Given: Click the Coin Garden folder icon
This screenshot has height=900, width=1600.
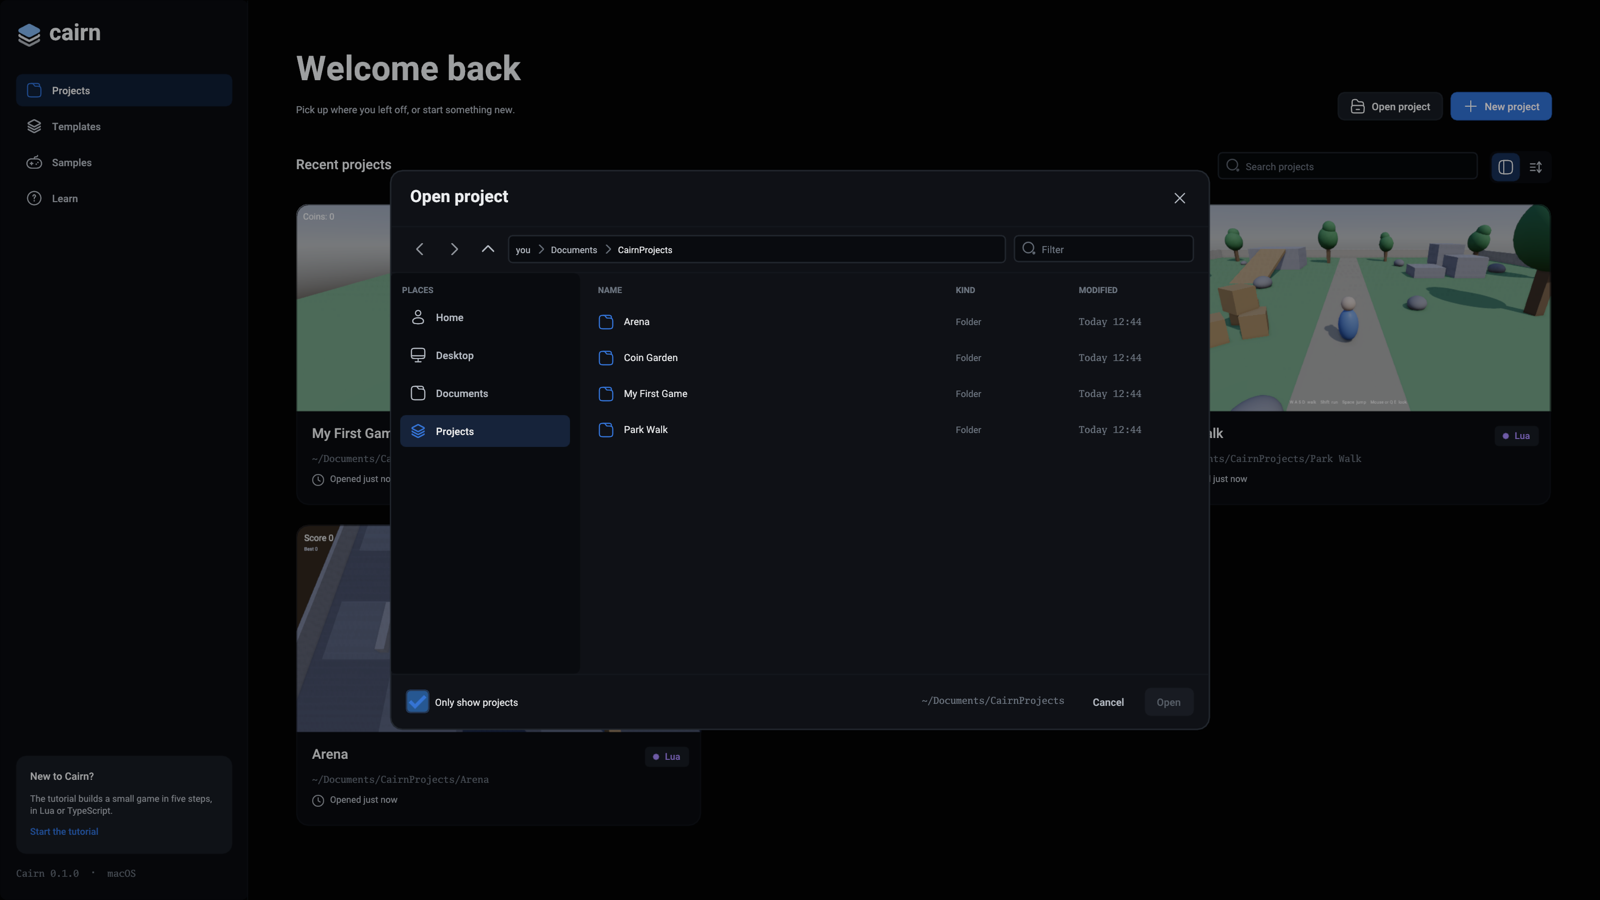Looking at the screenshot, I should pos(606,358).
